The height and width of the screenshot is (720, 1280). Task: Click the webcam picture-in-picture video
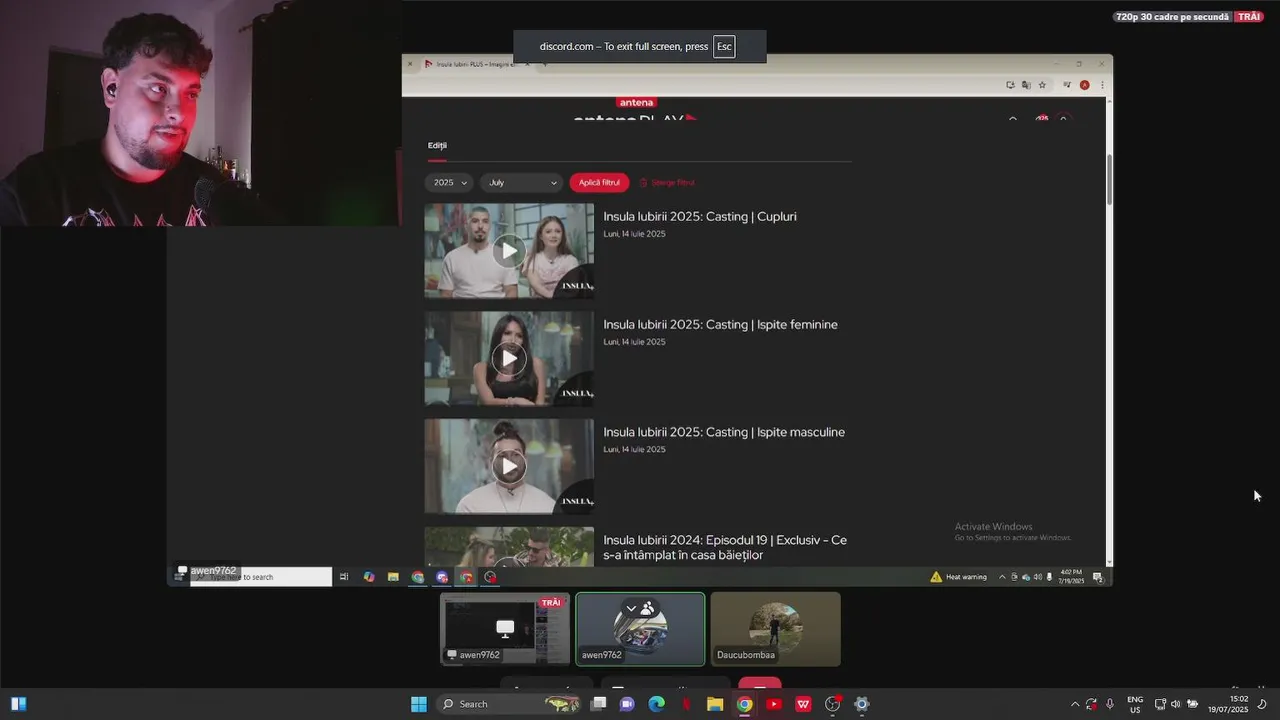click(200, 113)
